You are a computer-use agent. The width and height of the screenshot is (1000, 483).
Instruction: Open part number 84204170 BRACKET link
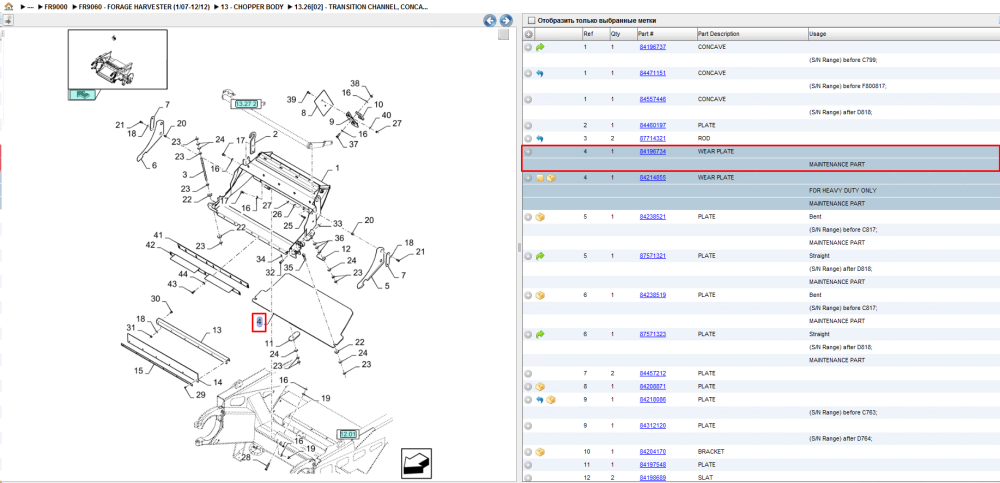click(652, 452)
